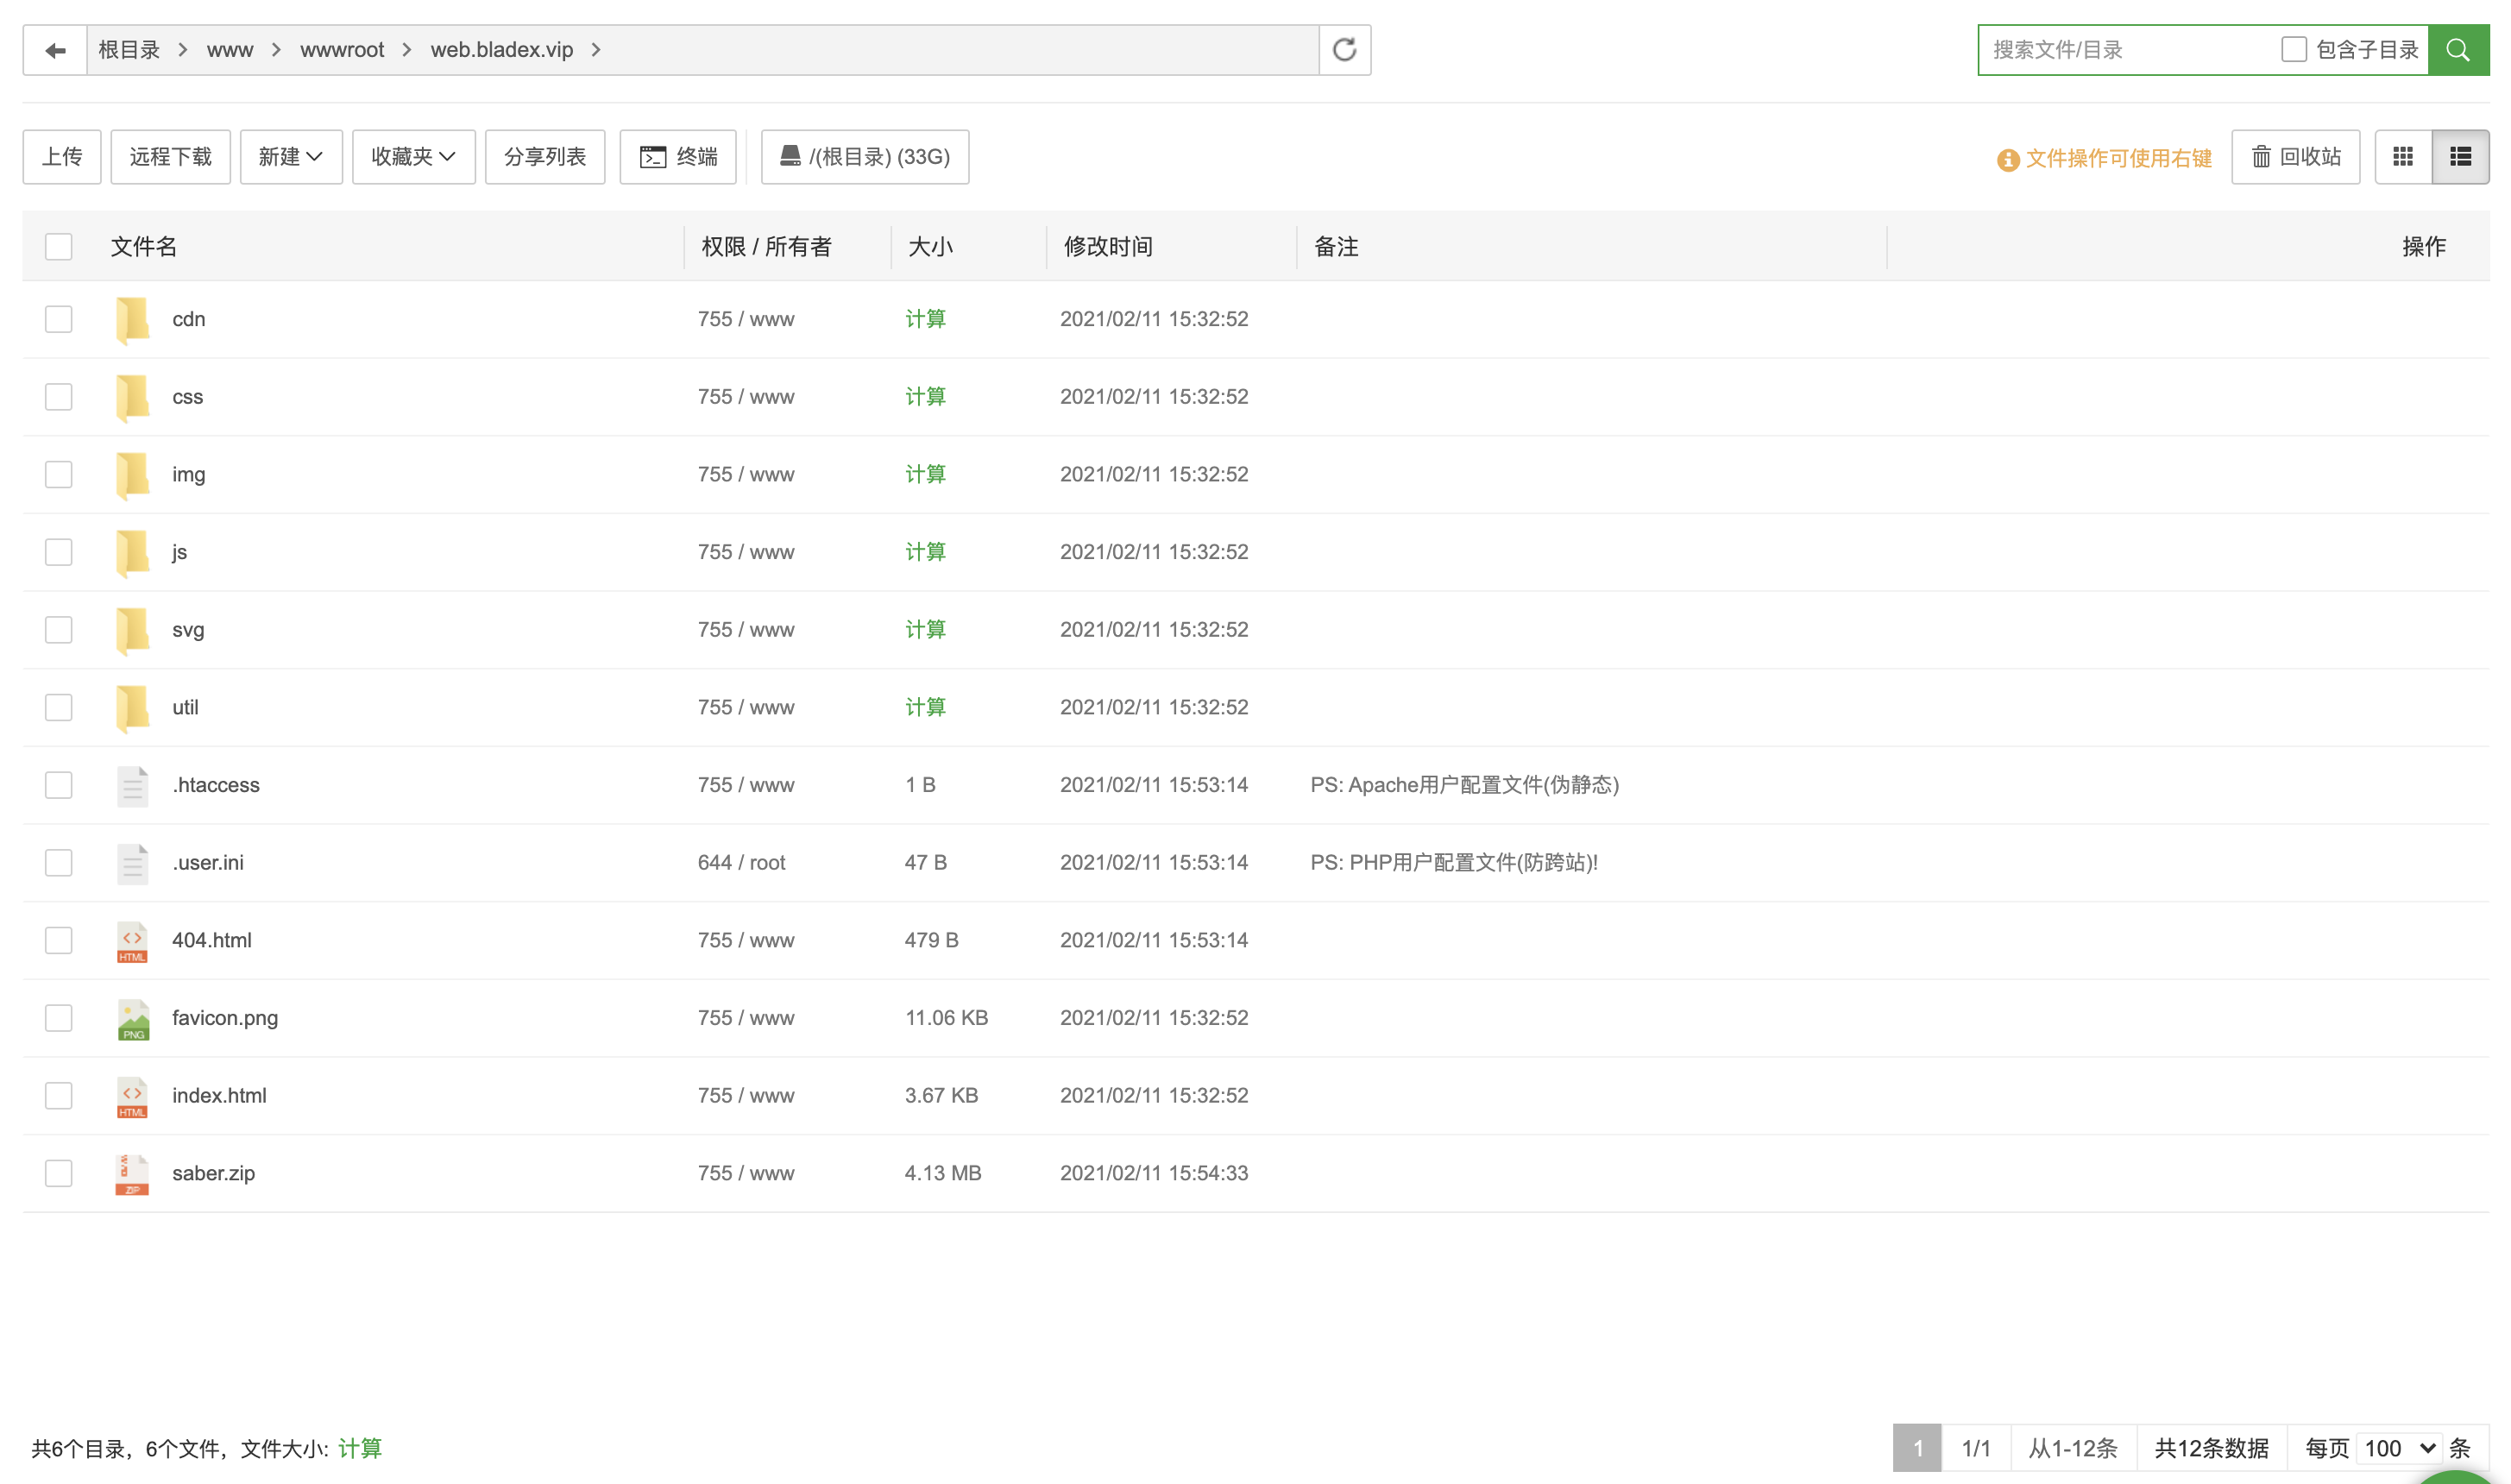2511x1484 pixels.
Task: Open the per-page 100 selector
Action: coord(2399,1448)
